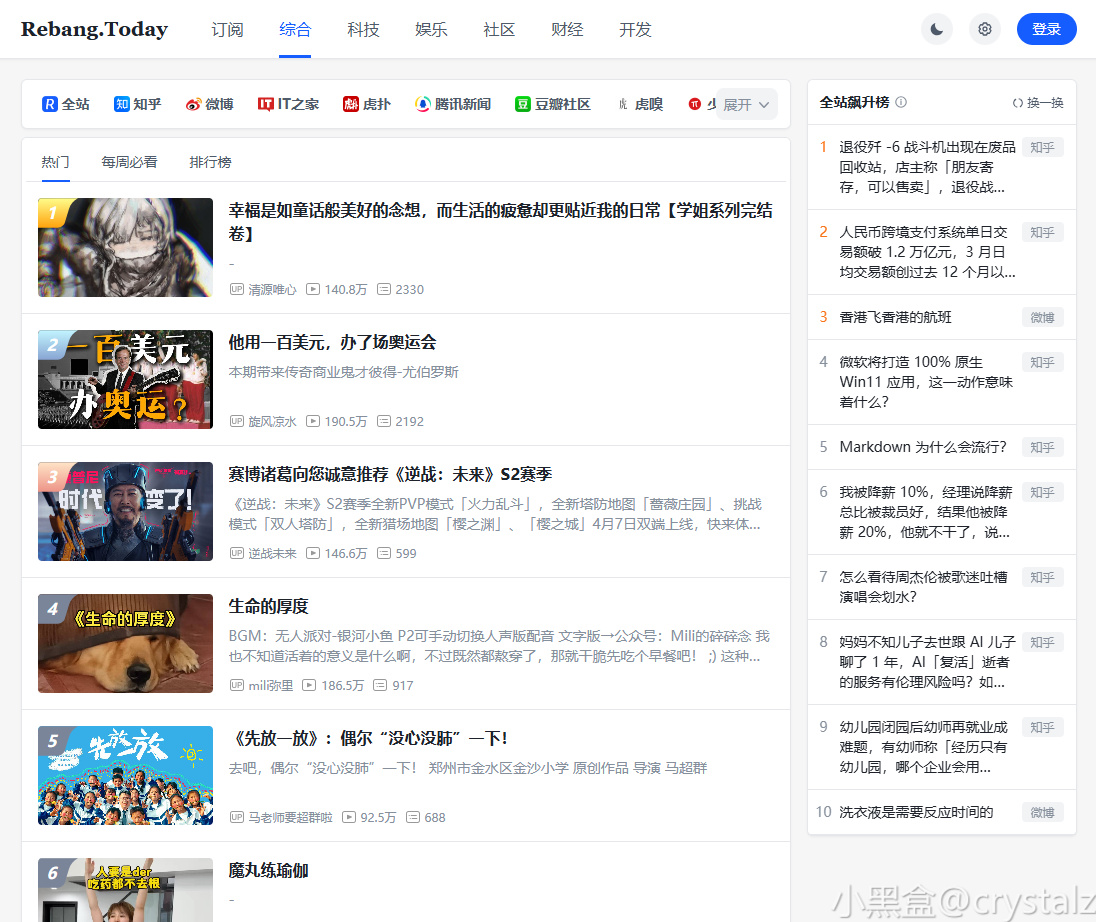Switch to the 科技 tab
Screen dimensions: 1096x922
363,29
